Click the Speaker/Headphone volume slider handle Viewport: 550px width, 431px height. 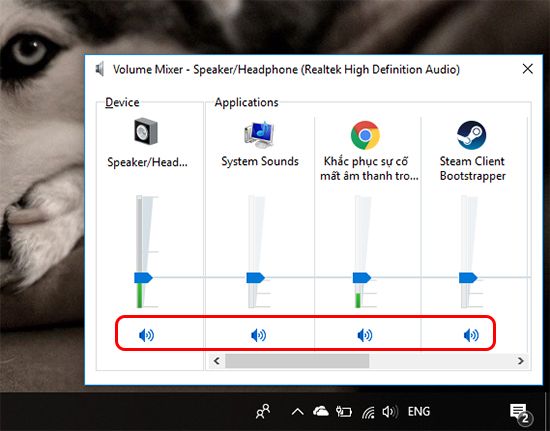pos(143,278)
